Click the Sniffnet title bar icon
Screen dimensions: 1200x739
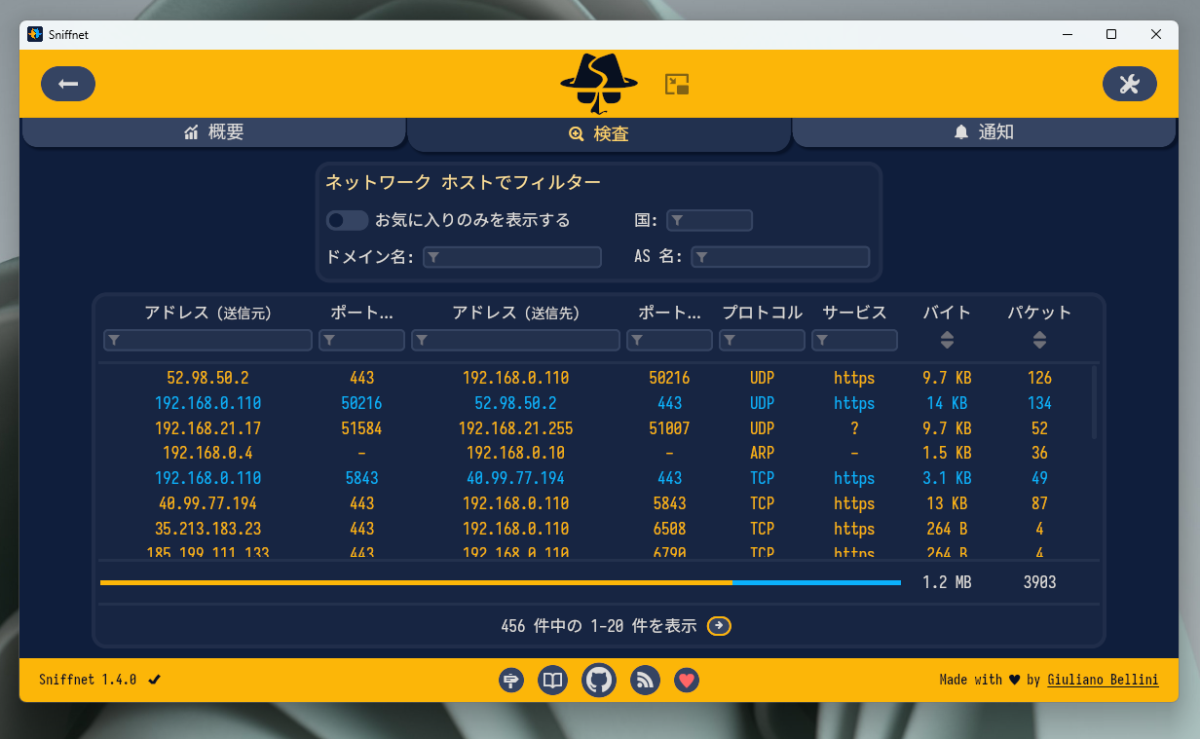pos(35,34)
